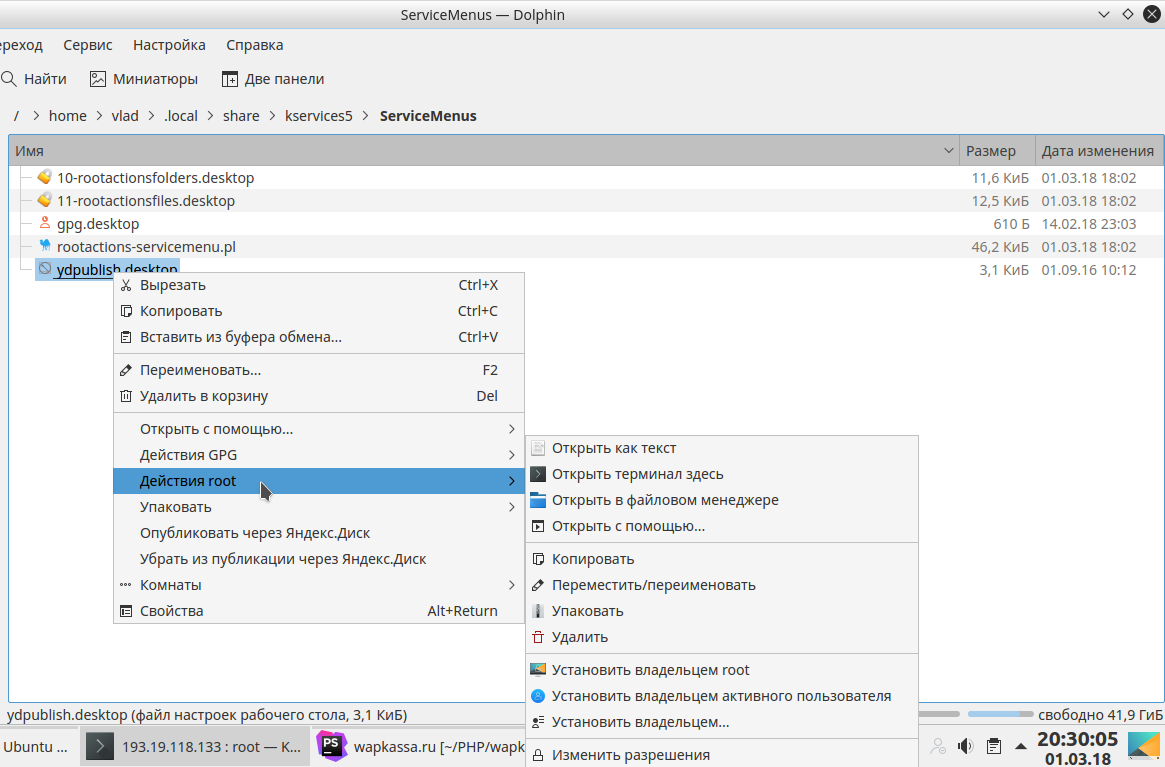Click the archive icon beside Упаковать in submenu

pyautogui.click(x=538, y=611)
